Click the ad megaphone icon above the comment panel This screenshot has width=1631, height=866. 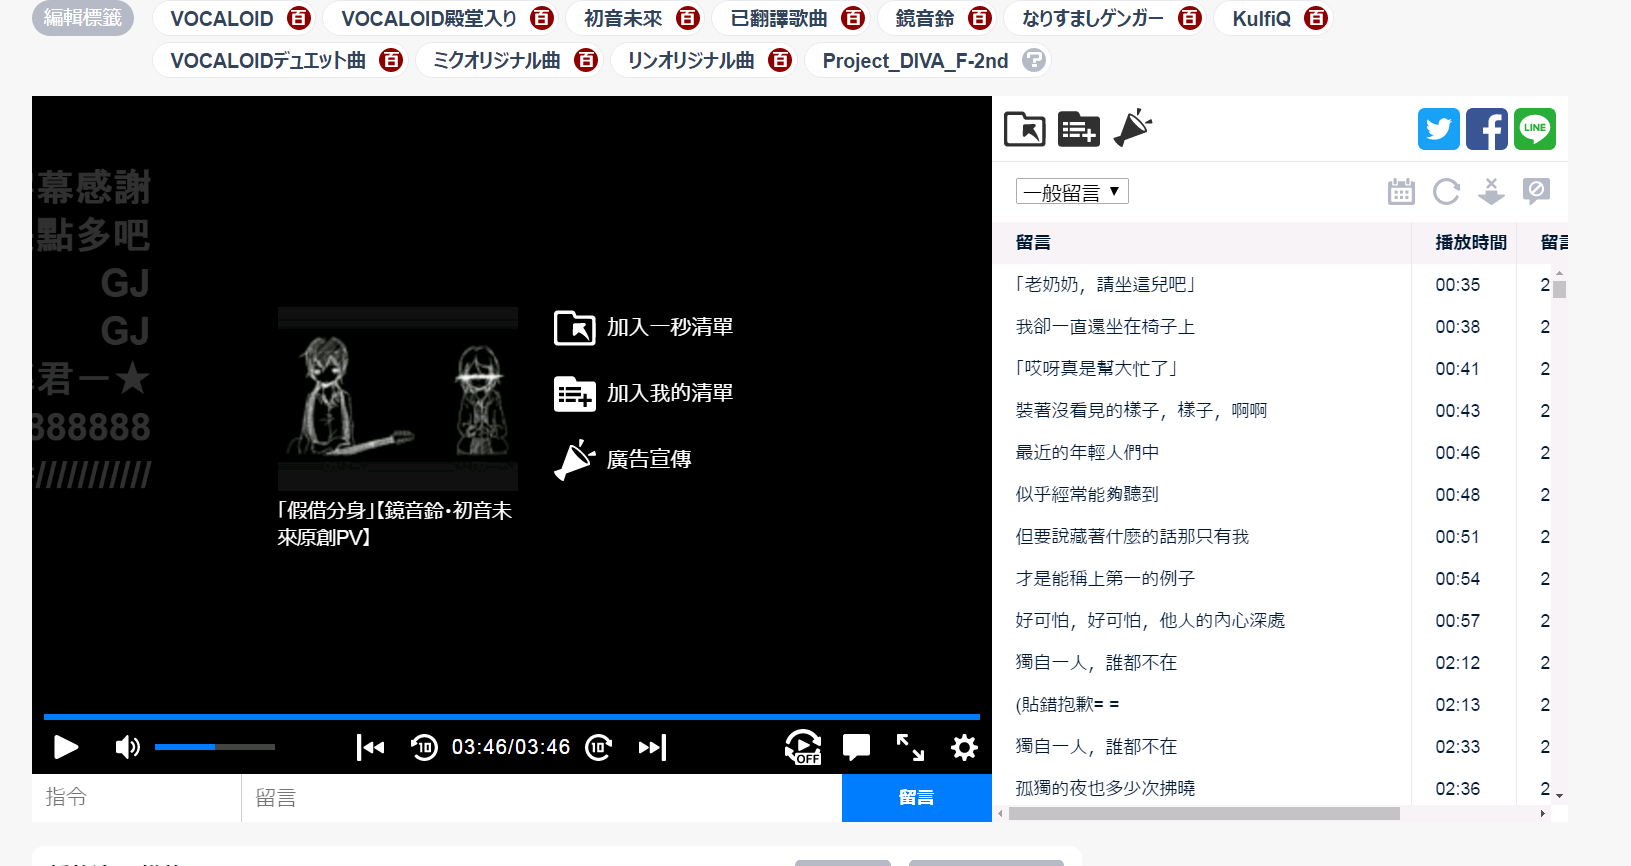[x=1133, y=128]
